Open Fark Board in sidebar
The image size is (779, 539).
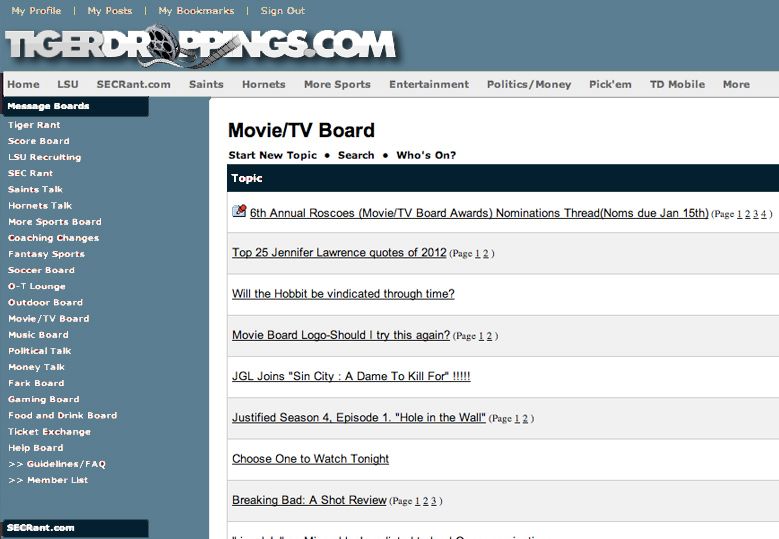[36, 383]
